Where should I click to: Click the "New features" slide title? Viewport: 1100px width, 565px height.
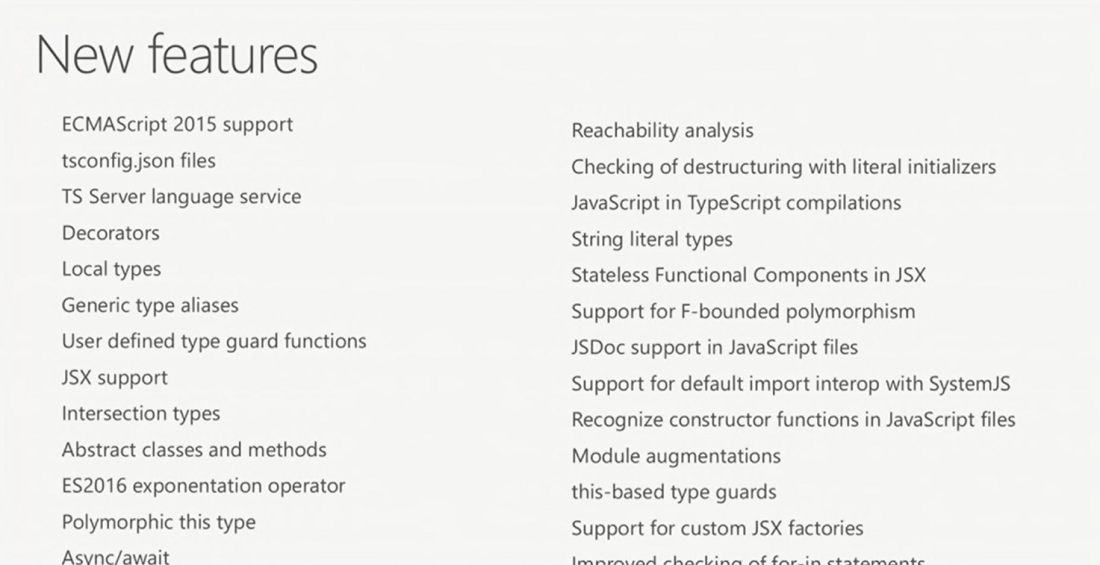pos(176,55)
